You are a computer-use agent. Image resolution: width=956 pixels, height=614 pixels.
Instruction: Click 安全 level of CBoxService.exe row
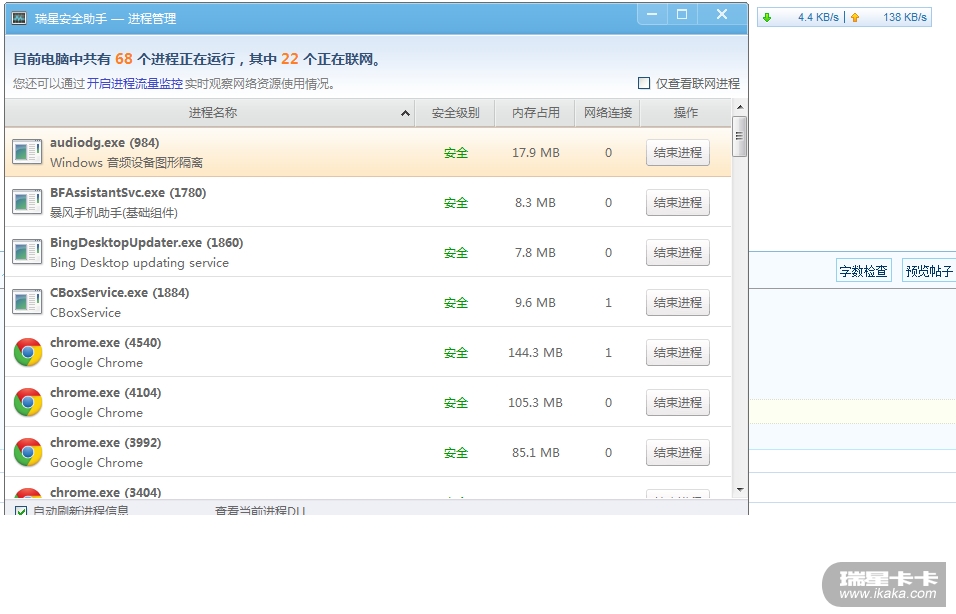click(455, 303)
